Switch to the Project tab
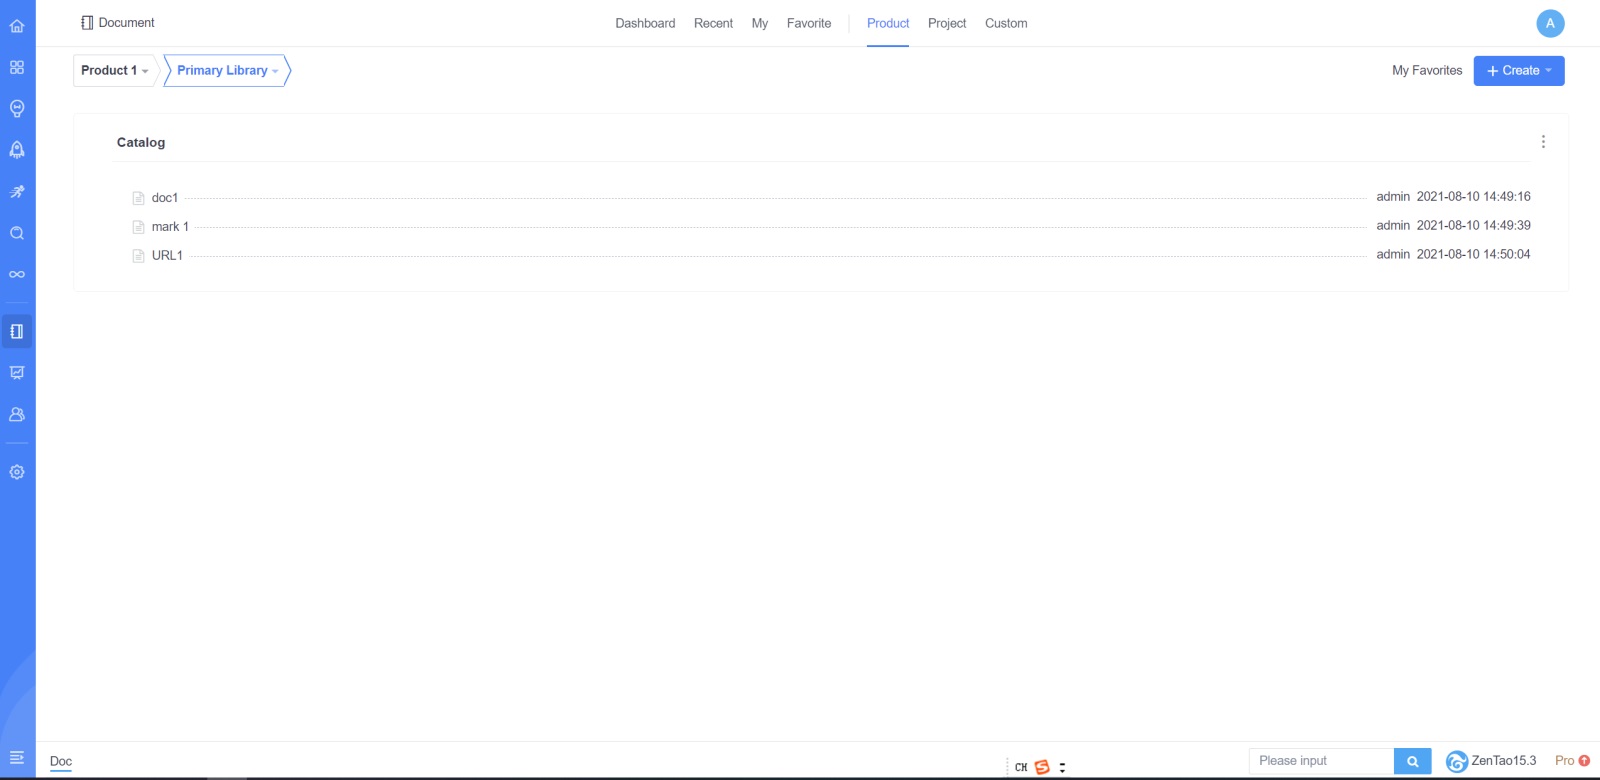This screenshot has width=1600, height=780. pyautogui.click(x=946, y=23)
